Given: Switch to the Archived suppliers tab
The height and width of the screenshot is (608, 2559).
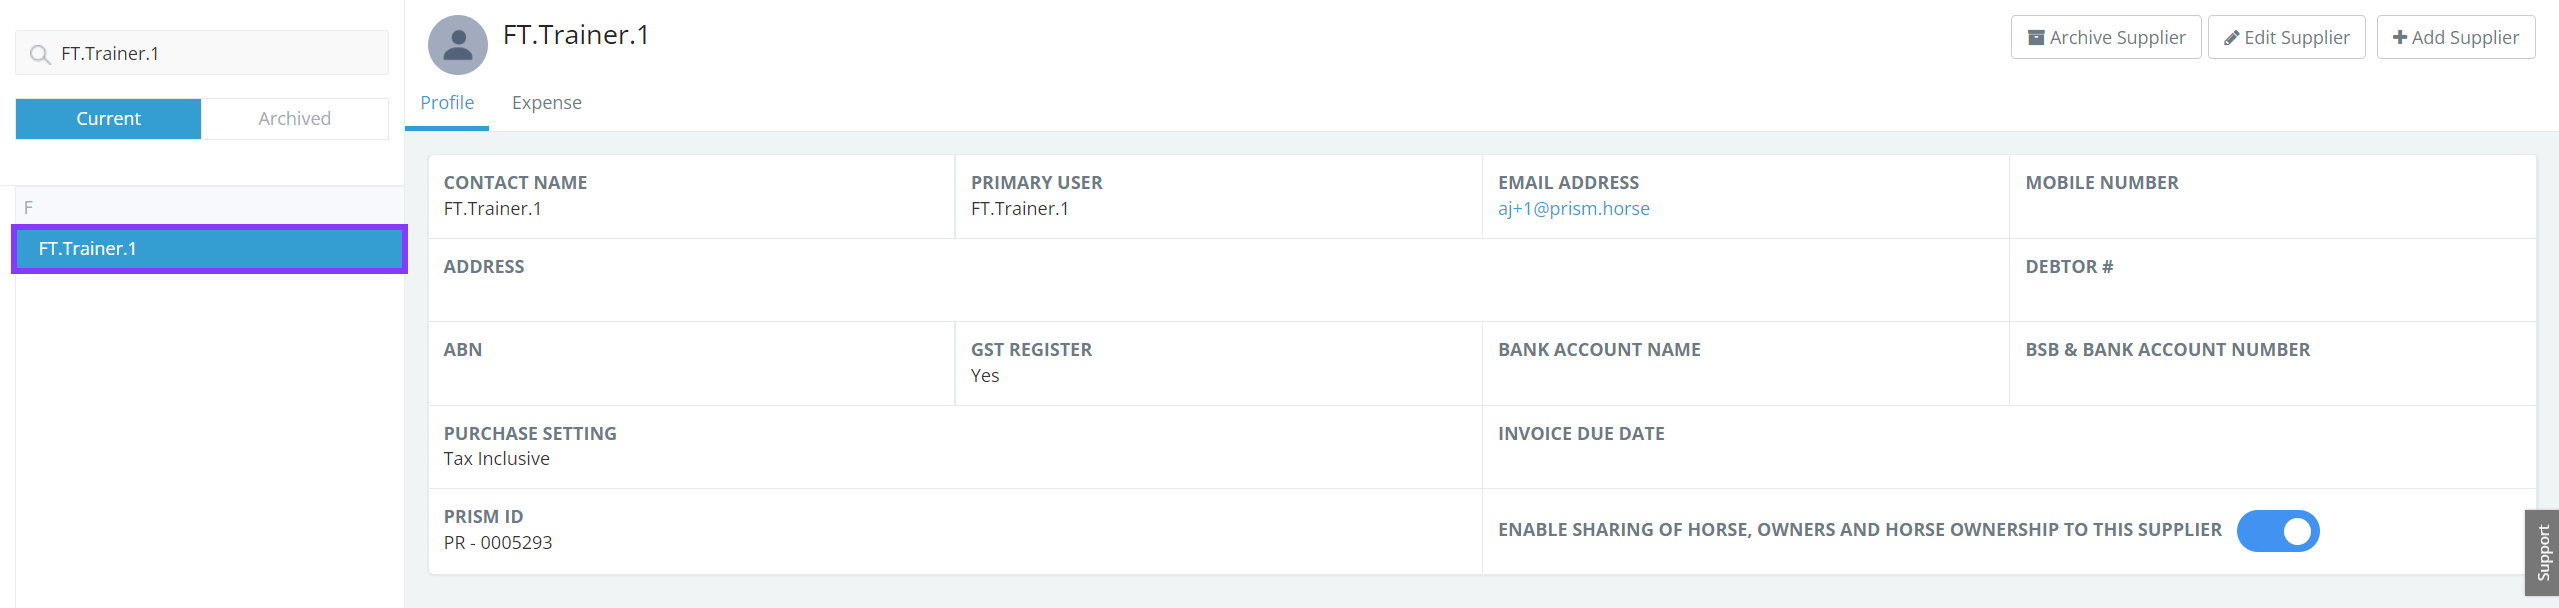Looking at the screenshot, I should tap(294, 119).
